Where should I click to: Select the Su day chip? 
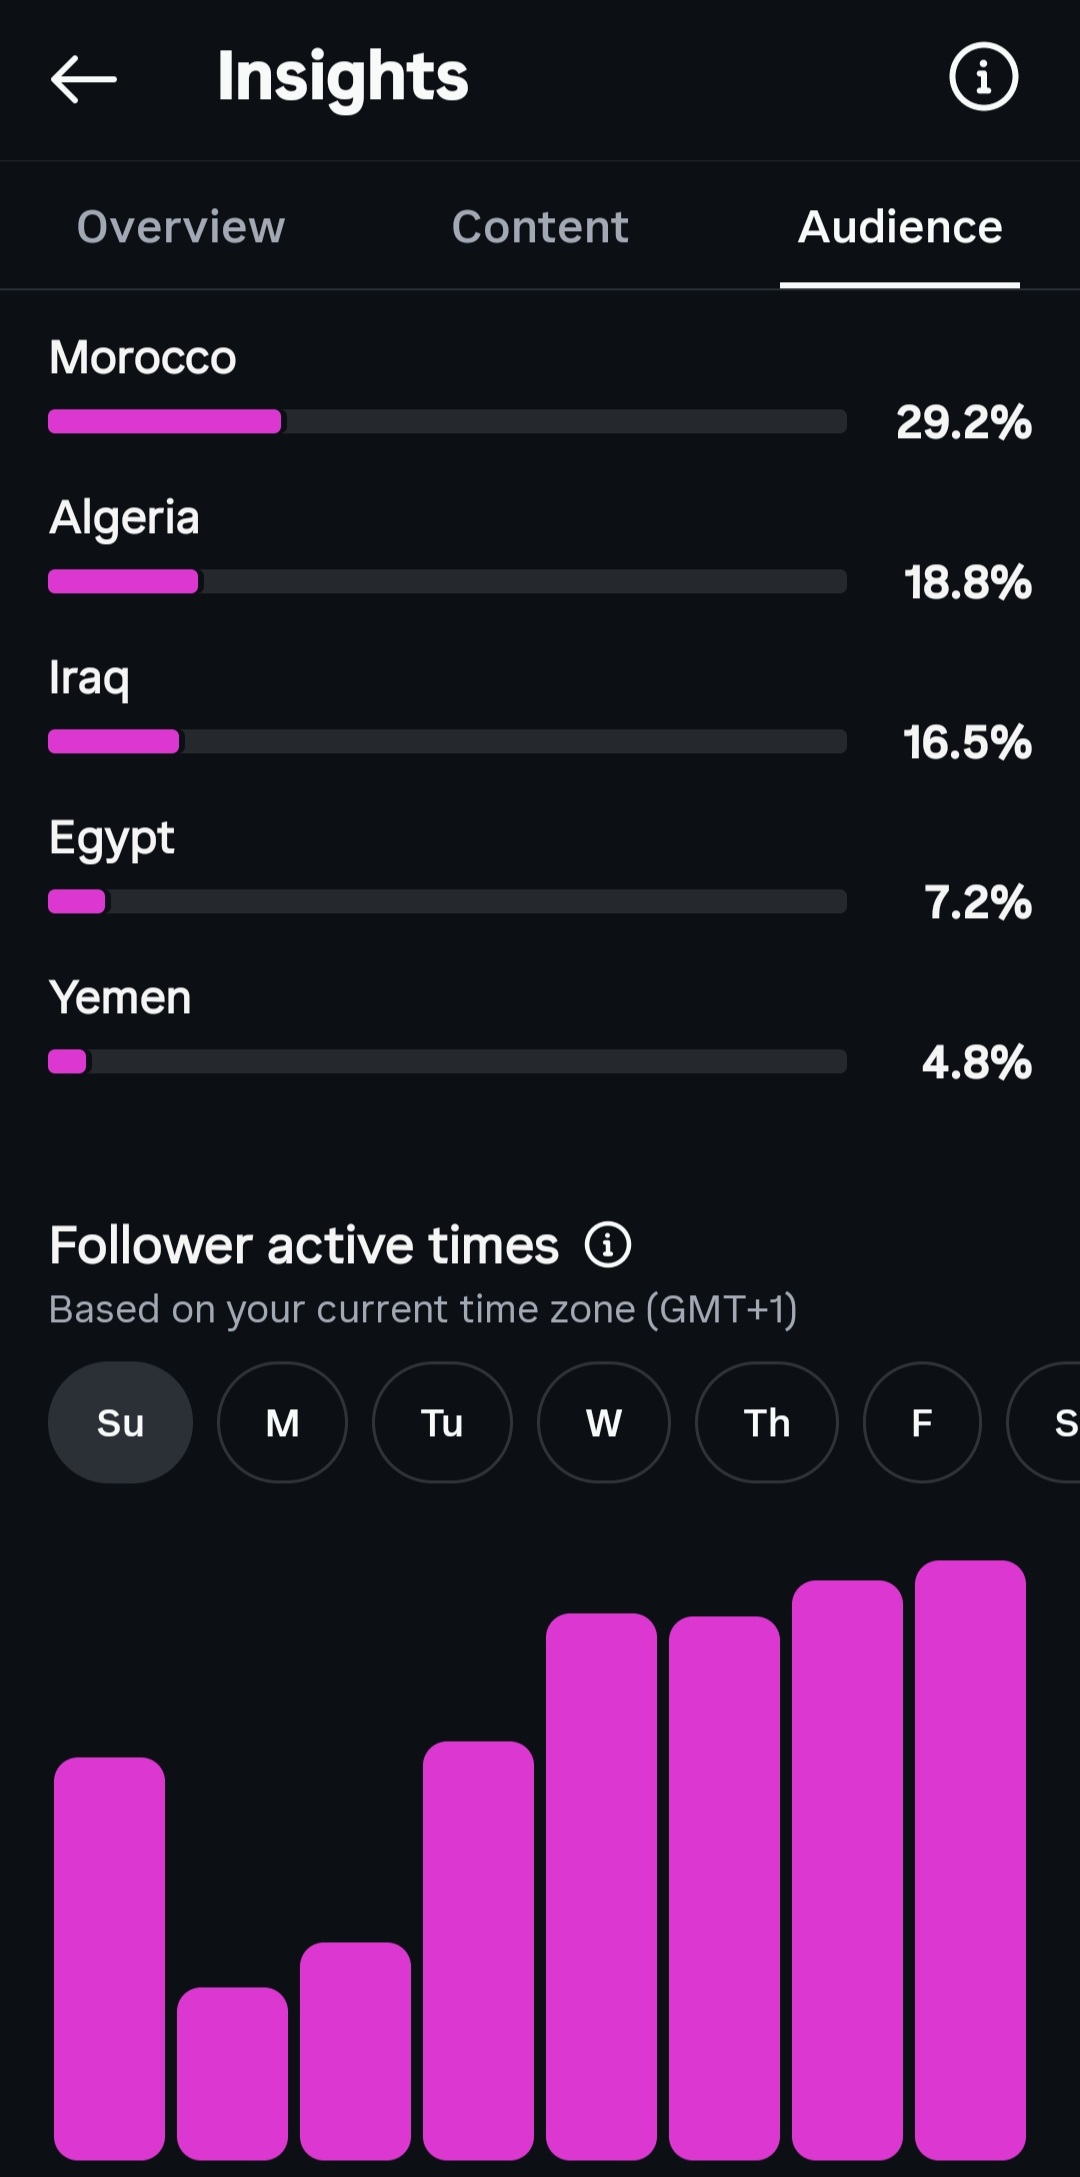120,1422
